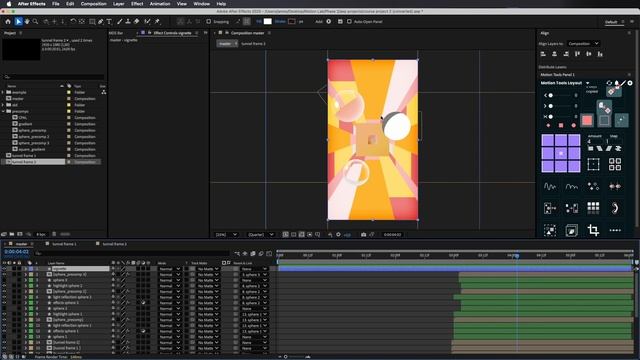Open the File menu
This screenshot has height=360, width=640.
[x=56, y=4]
